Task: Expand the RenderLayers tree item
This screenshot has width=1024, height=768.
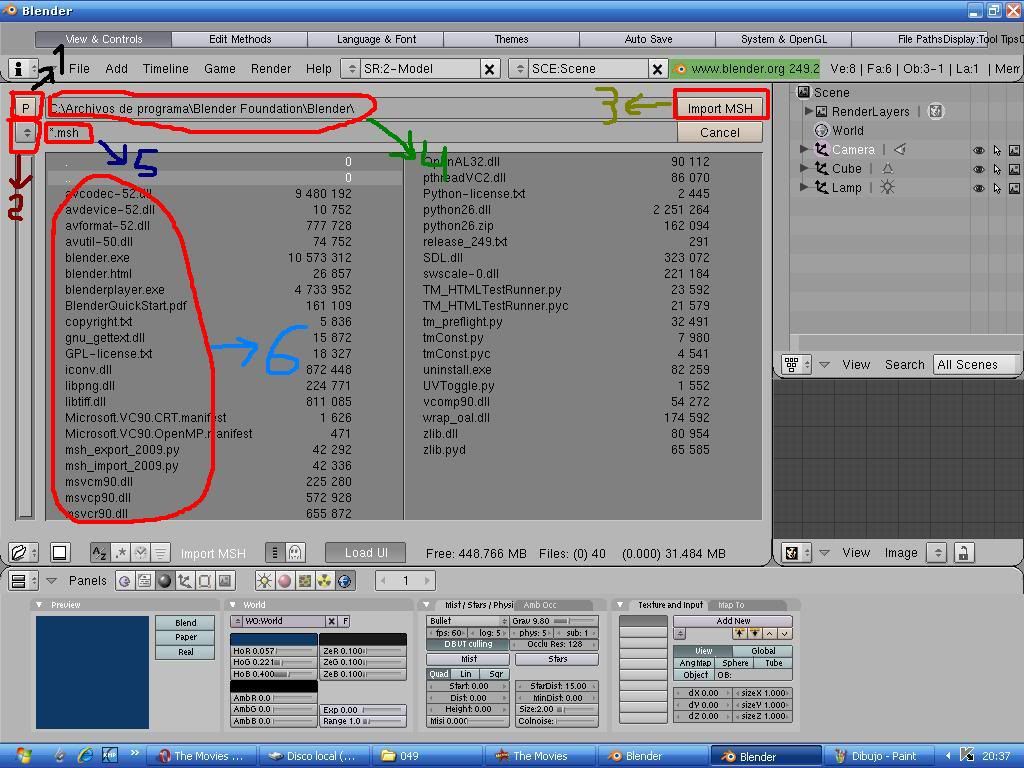Action: (x=808, y=111)
